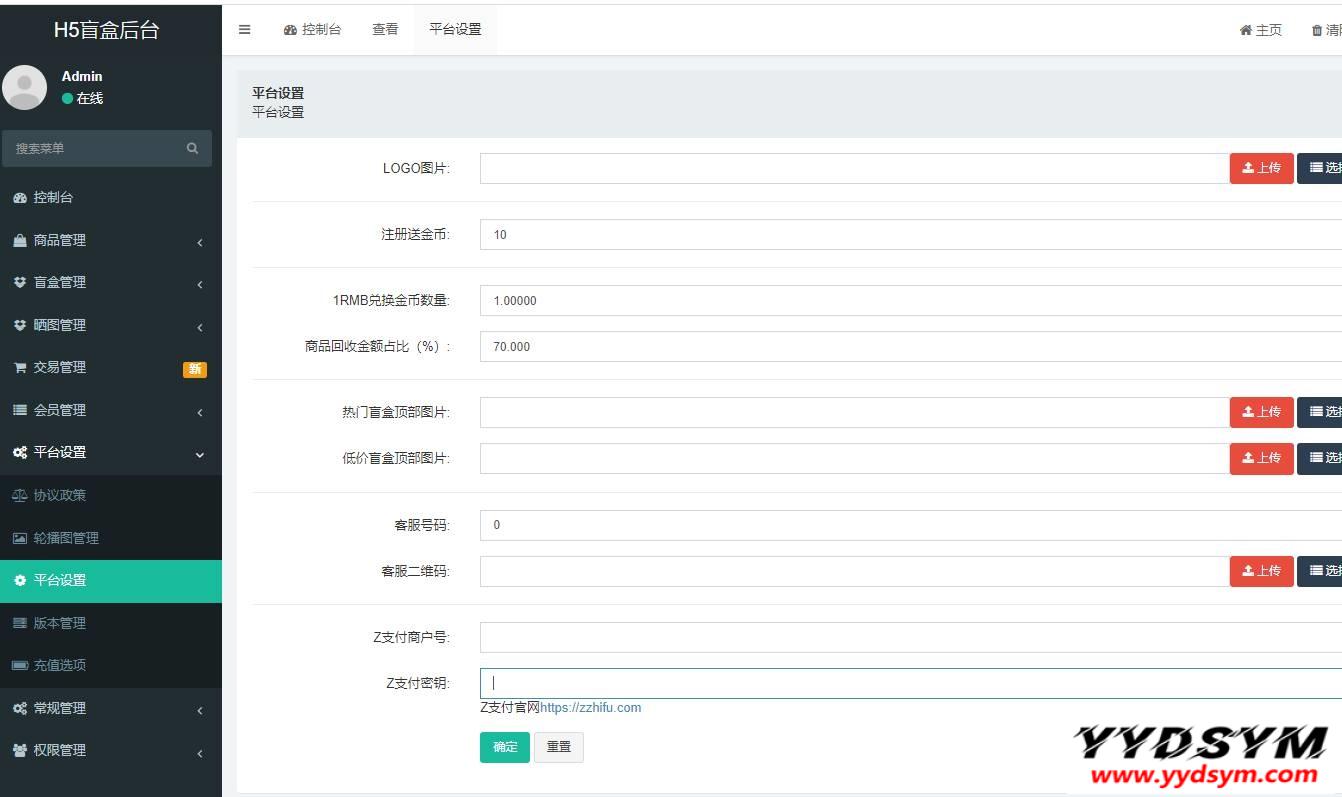Click the 1RMB兑换金币数量 field
Viewport: 1342px width, 797px height.
pos(911,300)
